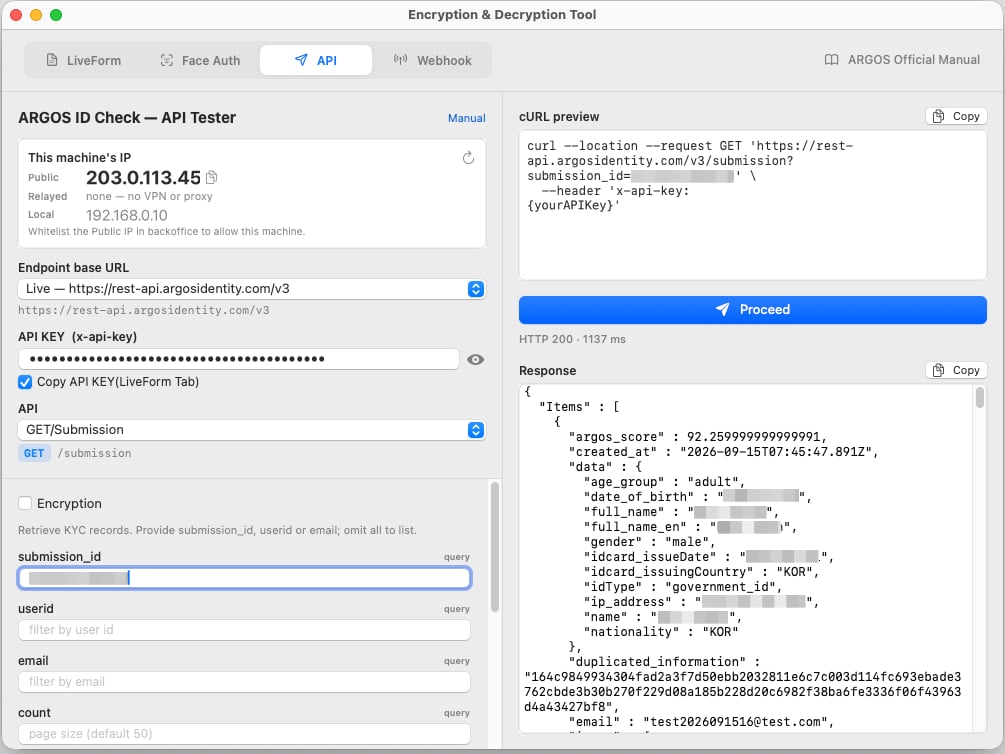Image resolution: width=1005 pixels, height=754 pixels.
Task: Click the face scan icon on Face Auth tab
Action: pyautogui.click(x=167, y=60)
